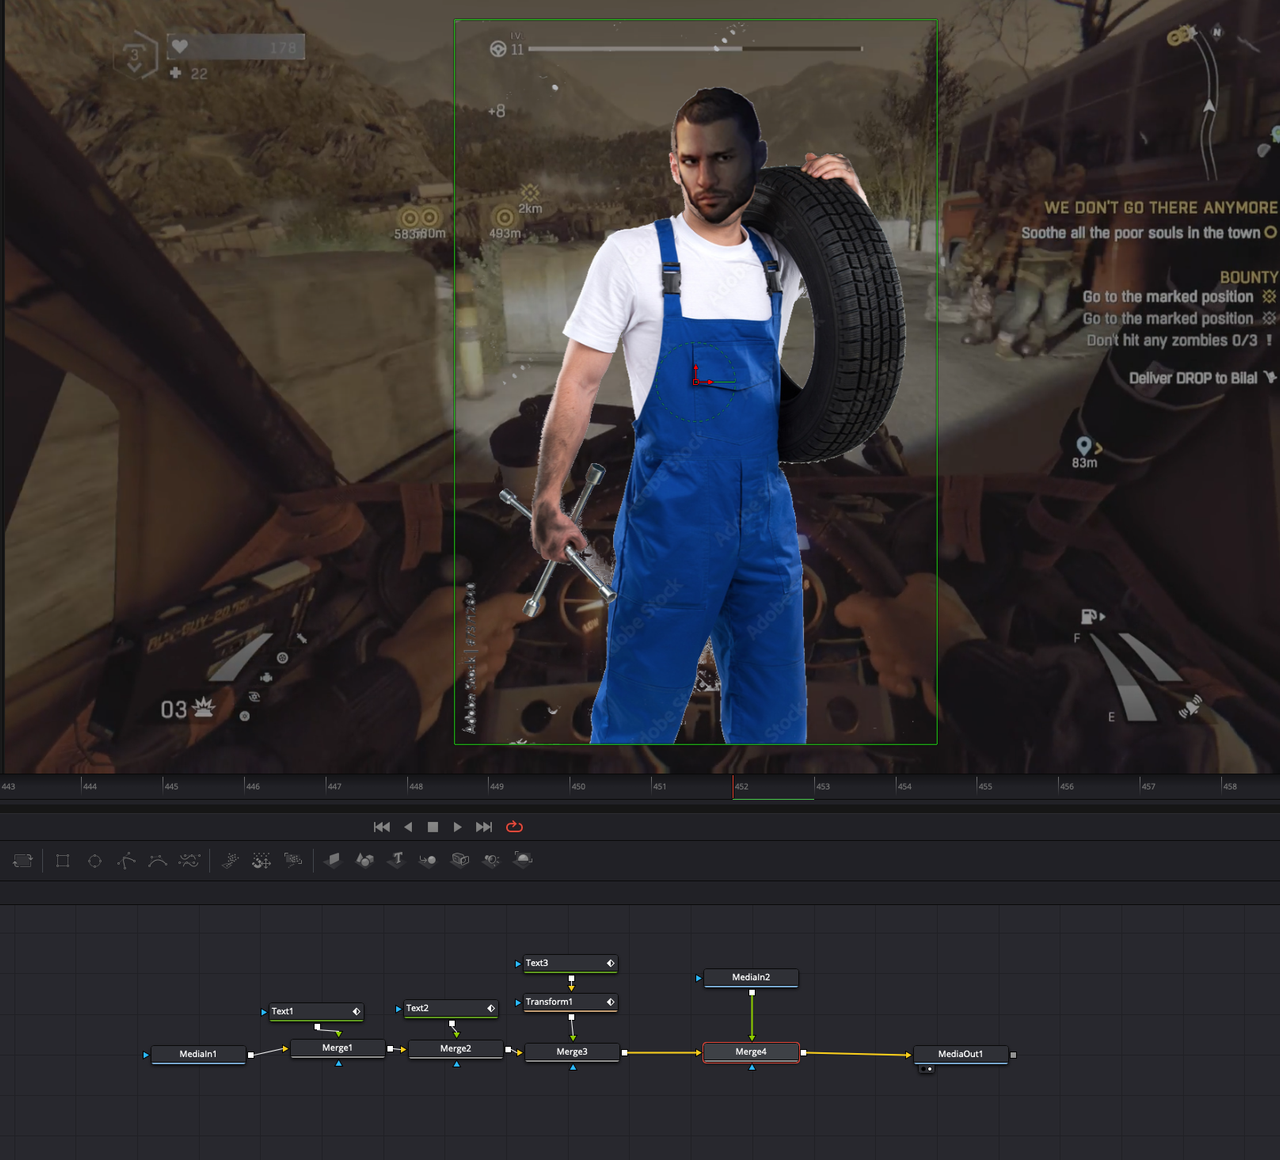
Task: Select the Rectangle mask tool
Action: click(x=63, y=860)
